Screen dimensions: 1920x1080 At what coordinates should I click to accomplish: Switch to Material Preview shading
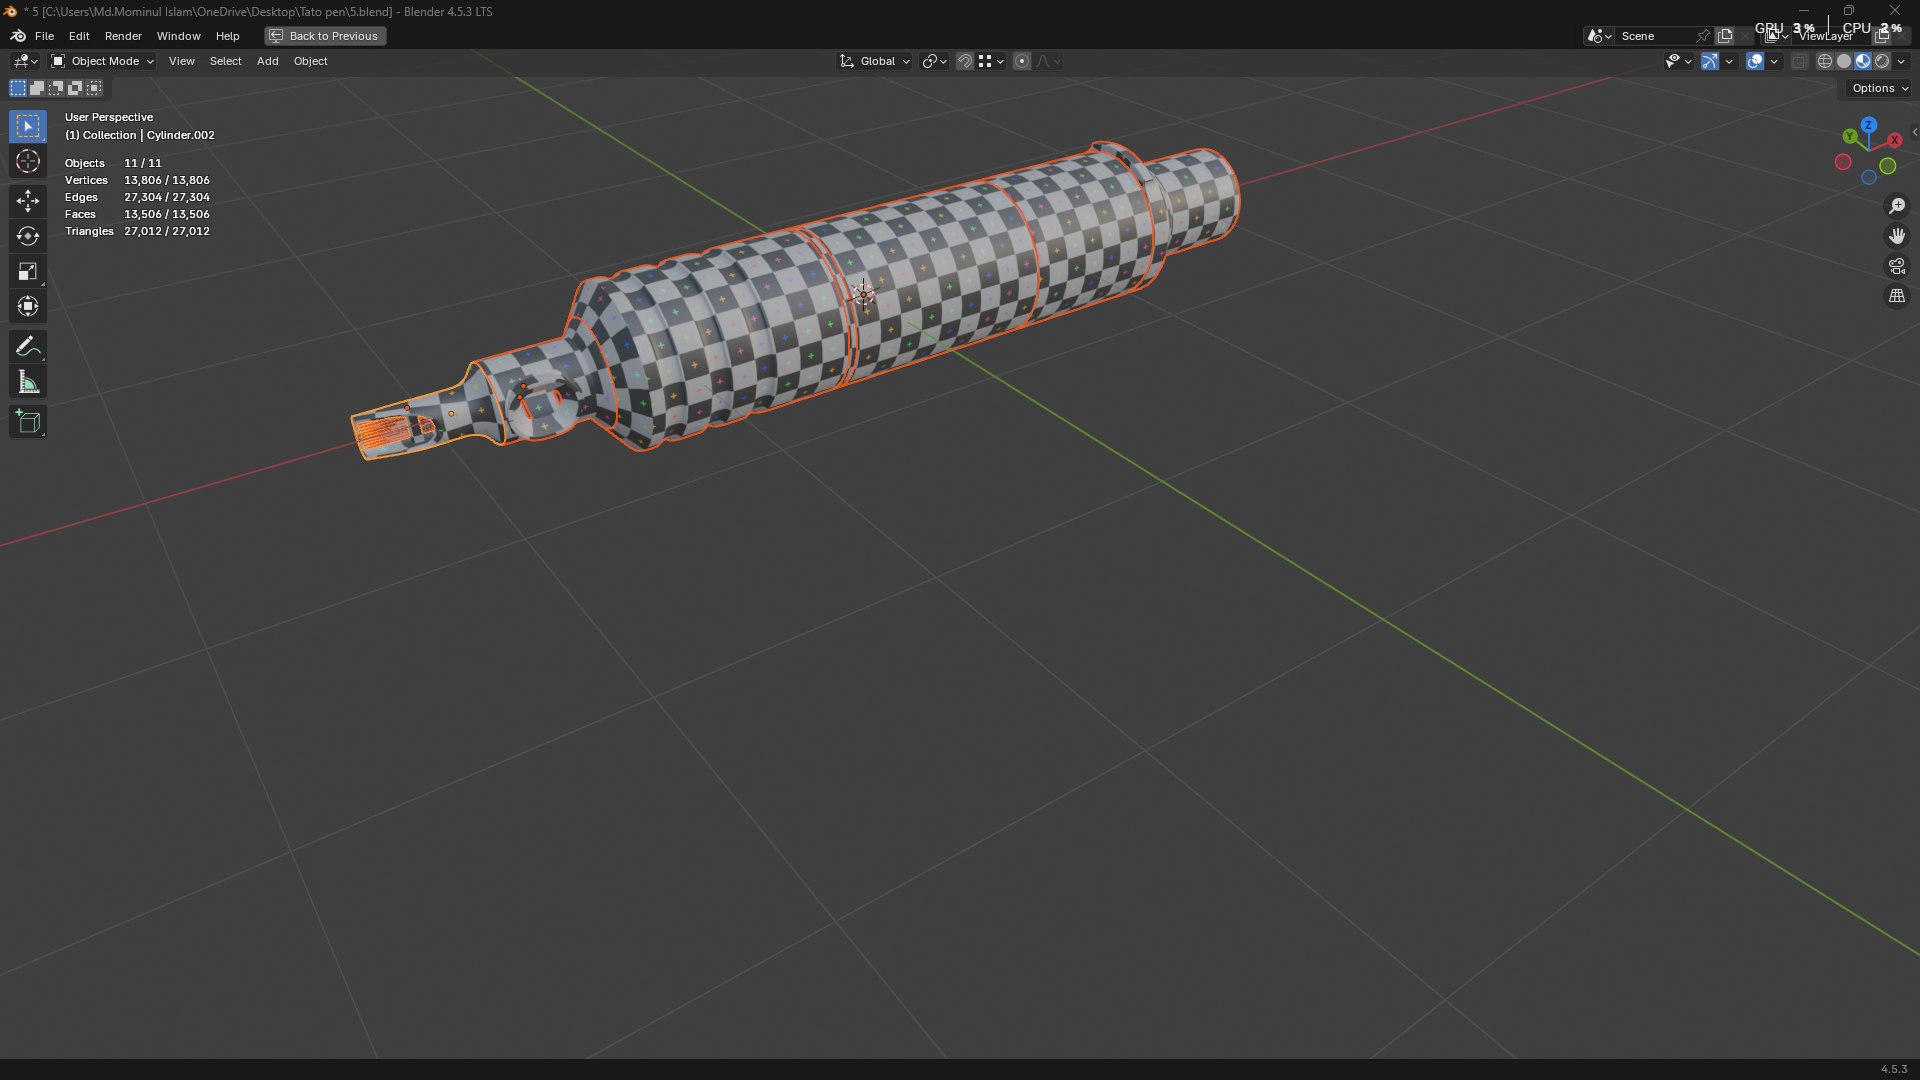(x=1863, y=61)
